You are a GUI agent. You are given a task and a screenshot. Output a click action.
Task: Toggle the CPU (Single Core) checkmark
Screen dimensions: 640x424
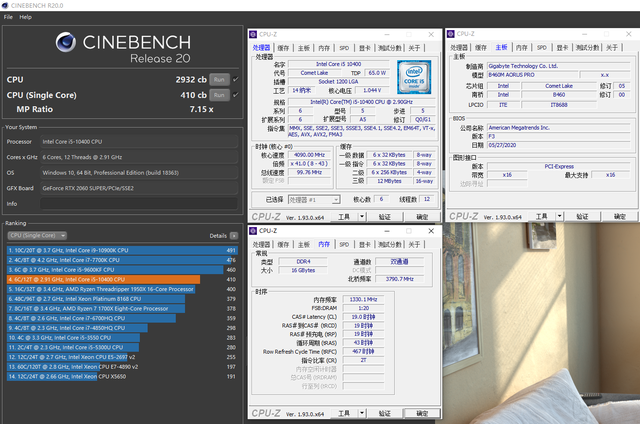[x=236, y=95]
